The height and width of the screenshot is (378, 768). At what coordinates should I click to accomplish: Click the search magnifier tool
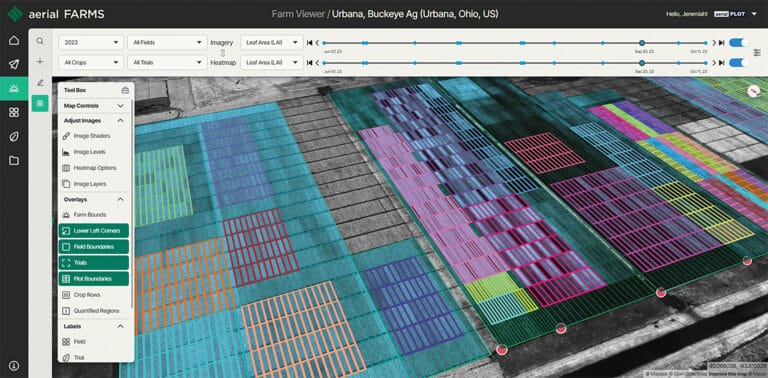40,41
